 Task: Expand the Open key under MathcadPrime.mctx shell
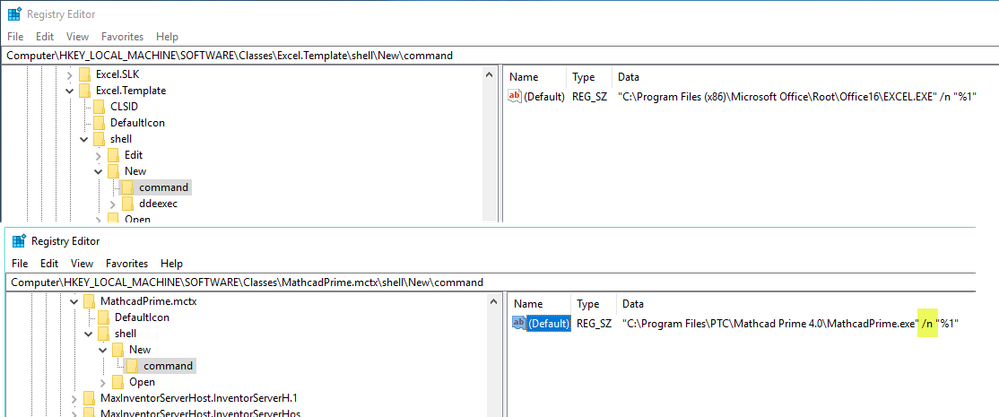point(103,382)
